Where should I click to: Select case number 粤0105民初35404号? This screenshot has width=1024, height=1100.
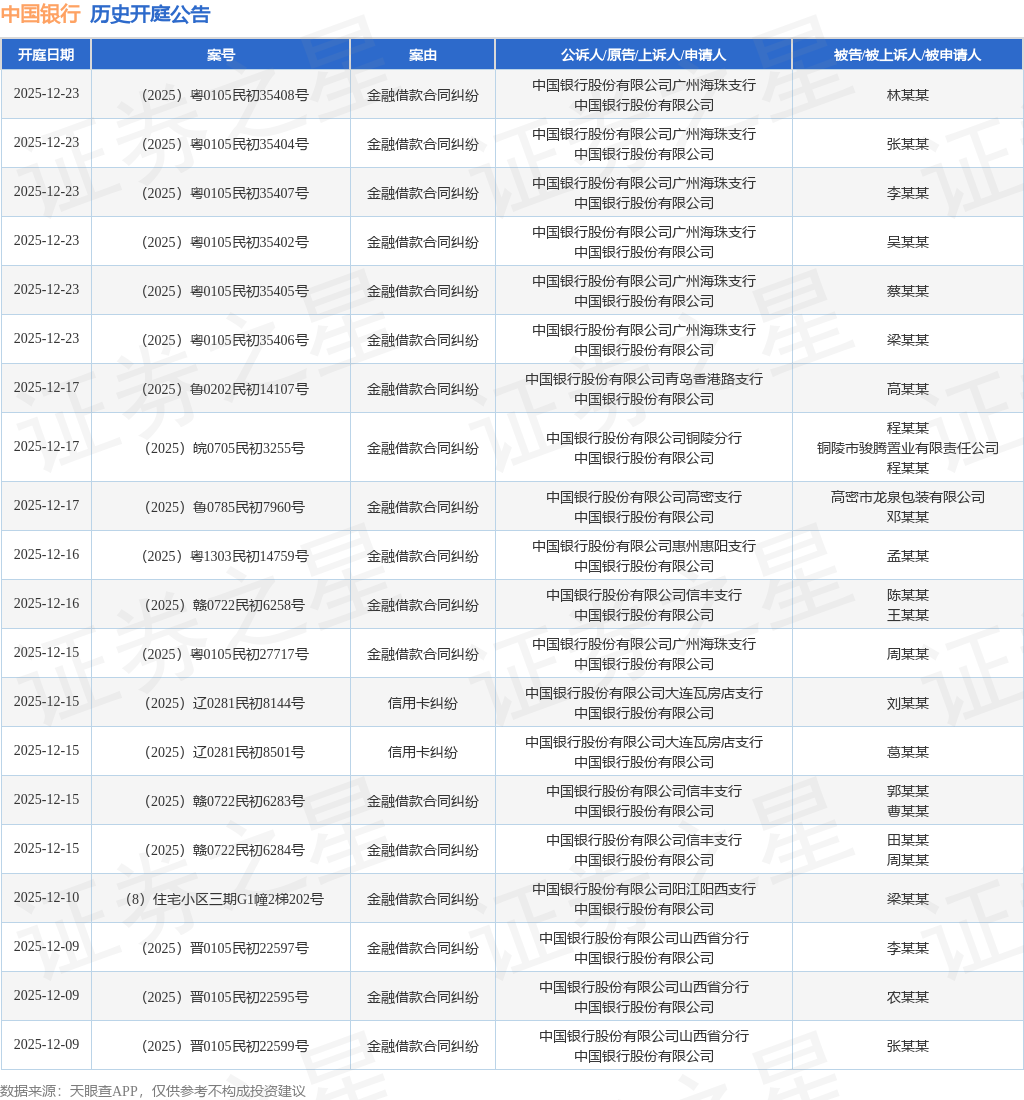(x=225, y=145)
